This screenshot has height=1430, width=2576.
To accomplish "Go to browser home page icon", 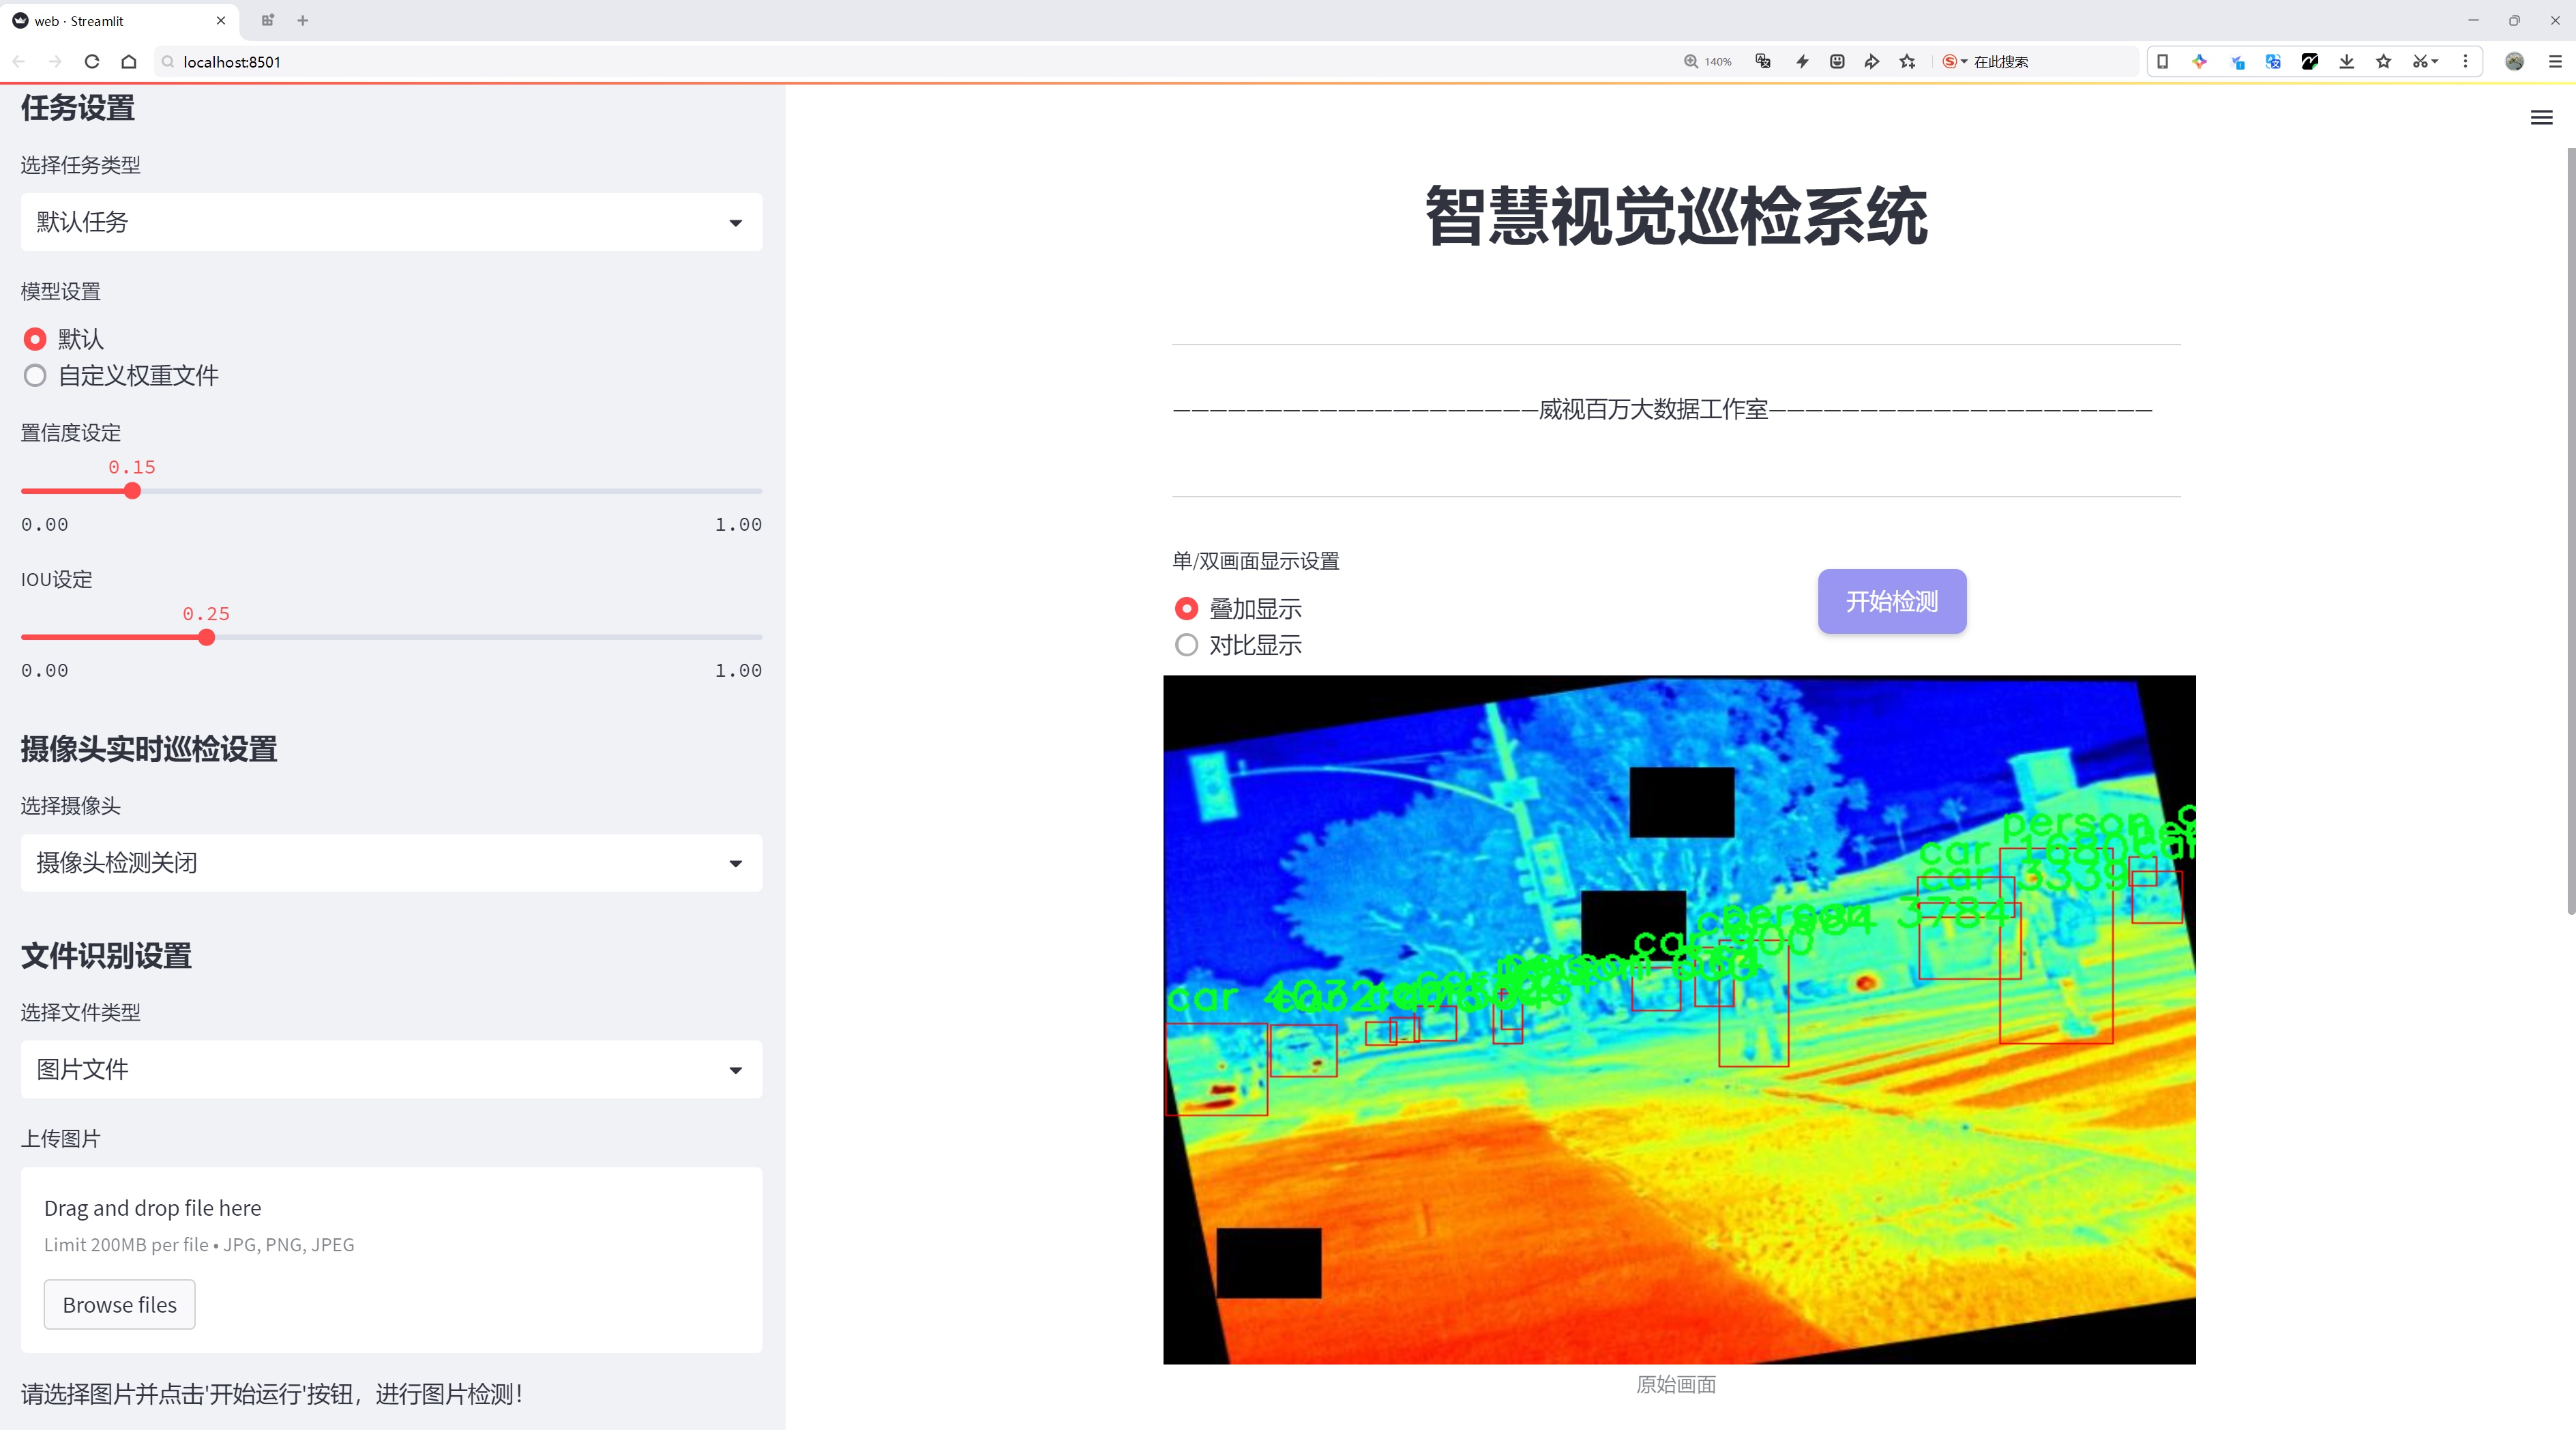I will tap(129, 62).
